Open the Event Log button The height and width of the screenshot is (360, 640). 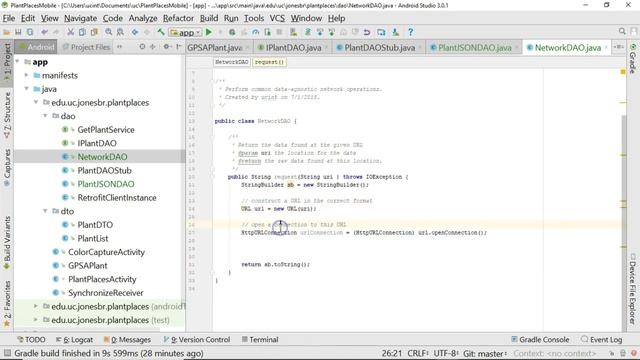pos(602,340)
